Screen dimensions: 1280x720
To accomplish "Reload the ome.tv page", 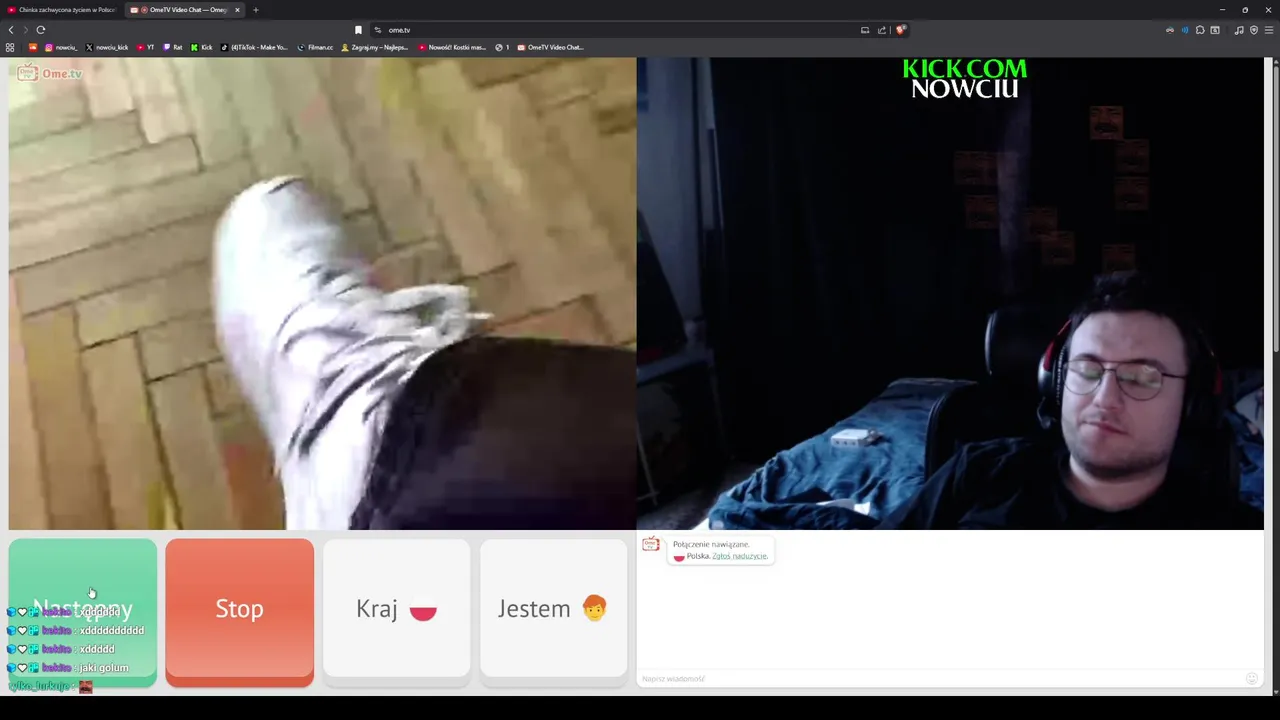I will pos(41,30).
